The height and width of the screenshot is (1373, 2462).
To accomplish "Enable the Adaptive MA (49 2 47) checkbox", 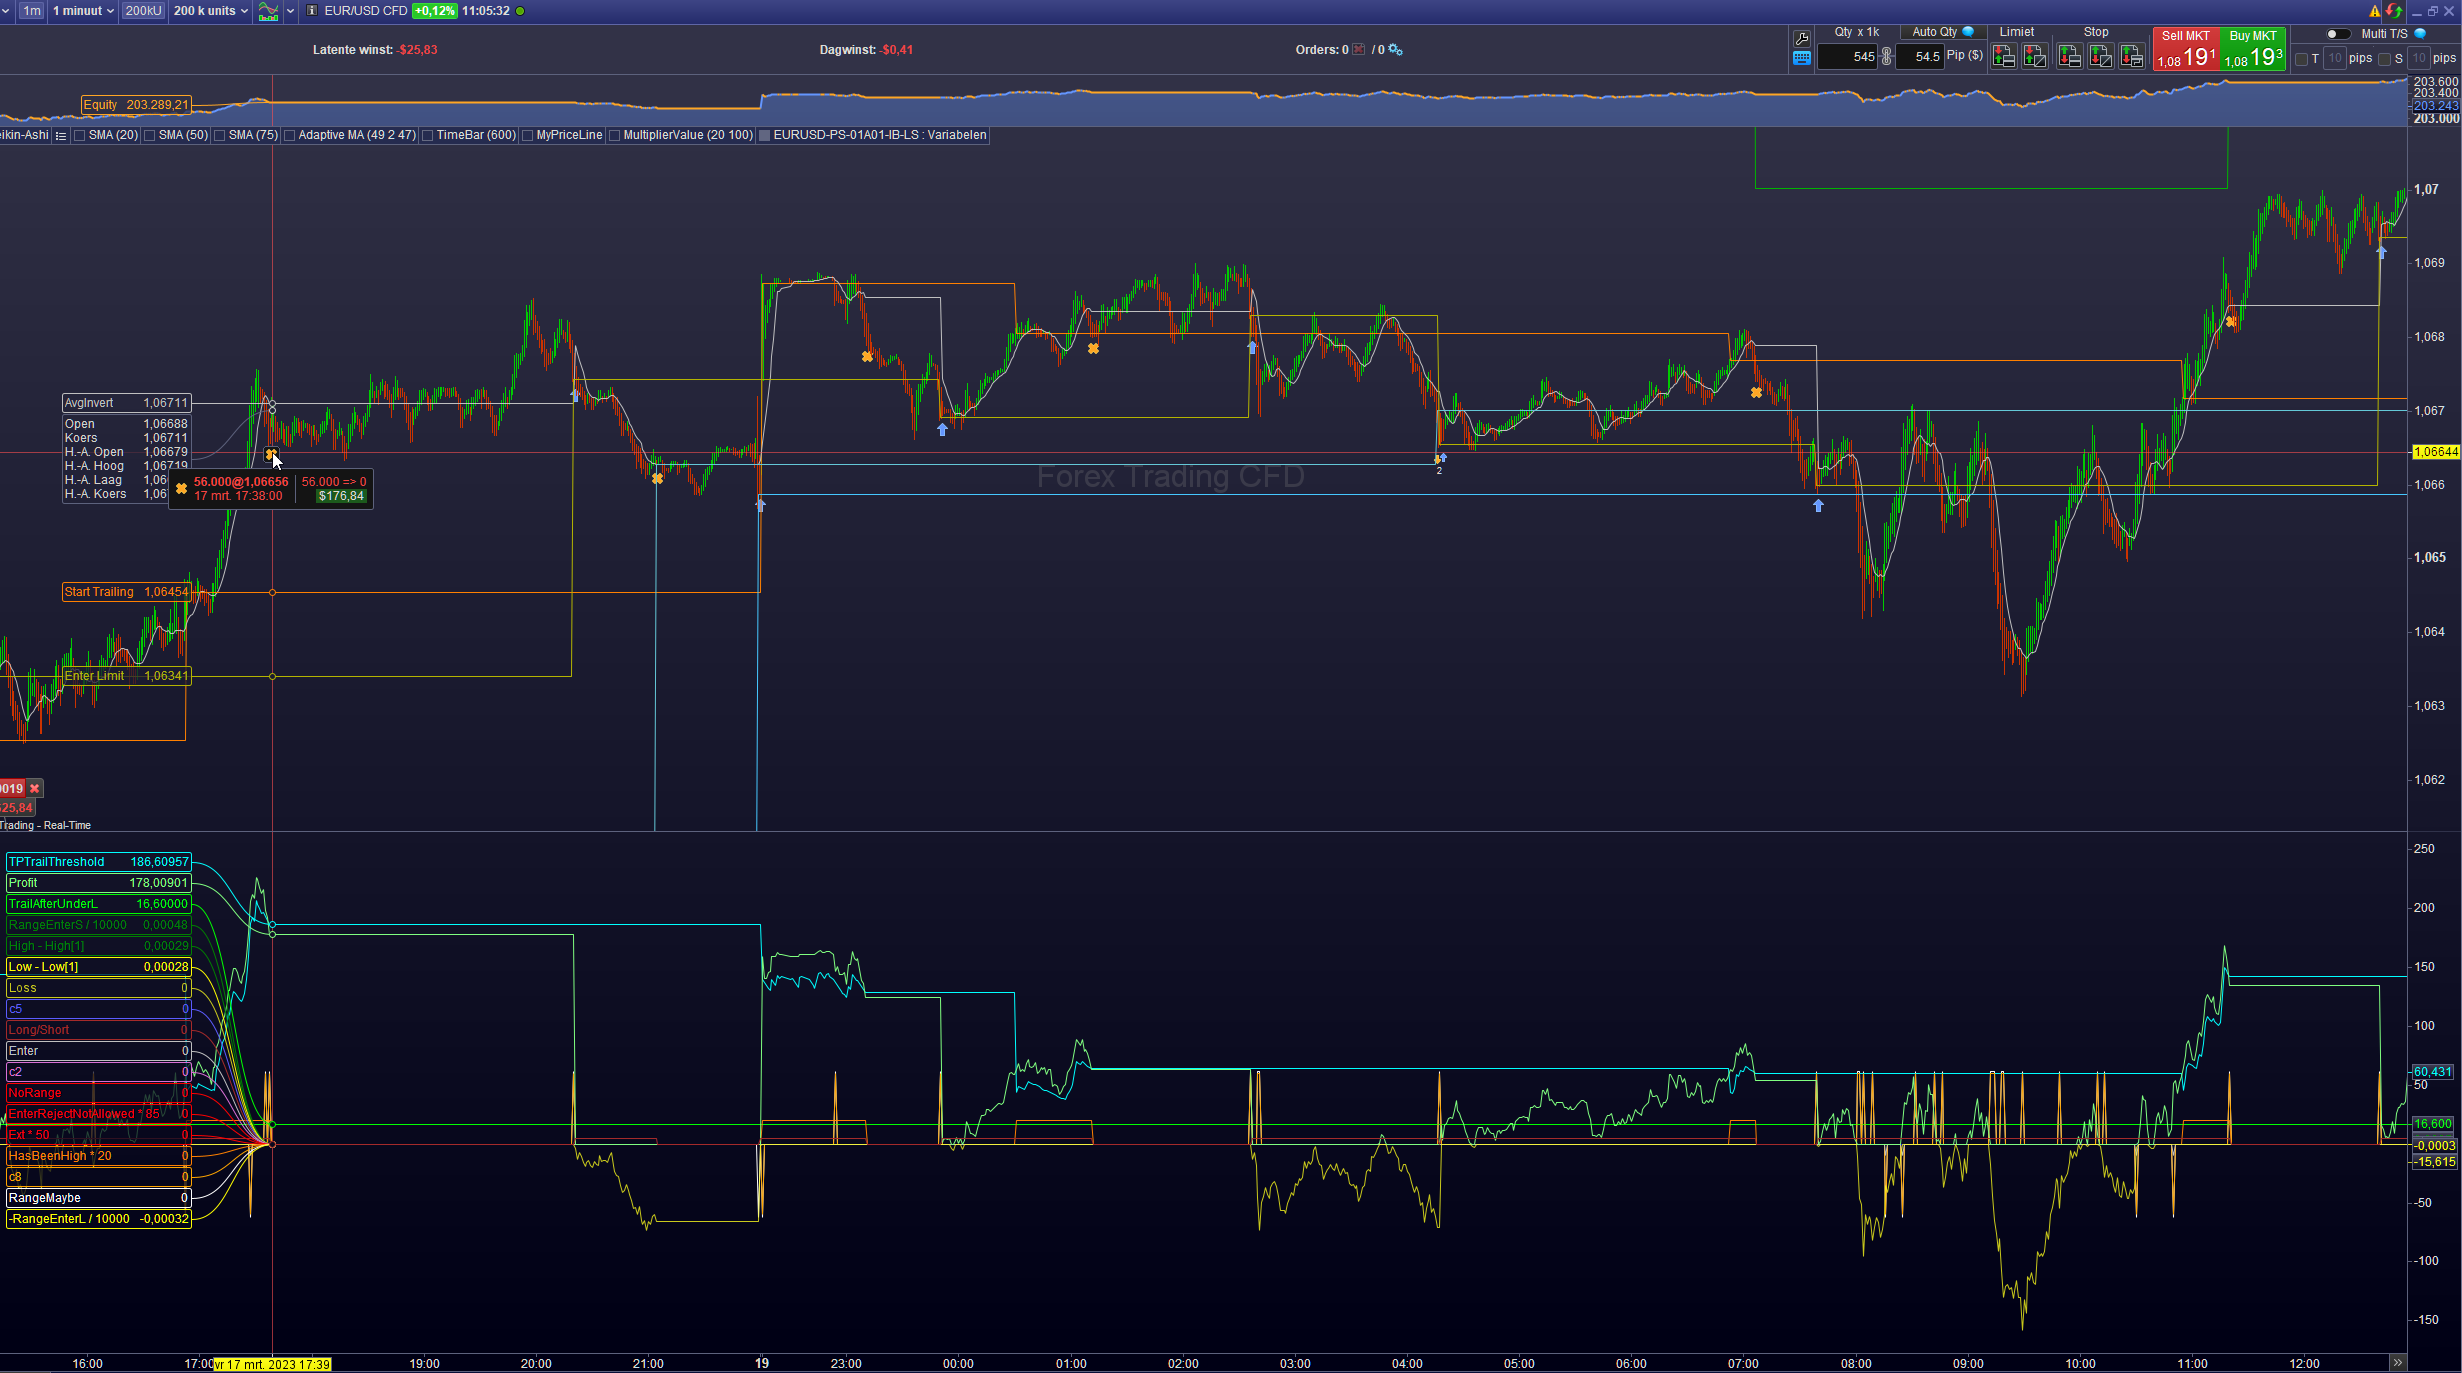I will tap(290, 136).
